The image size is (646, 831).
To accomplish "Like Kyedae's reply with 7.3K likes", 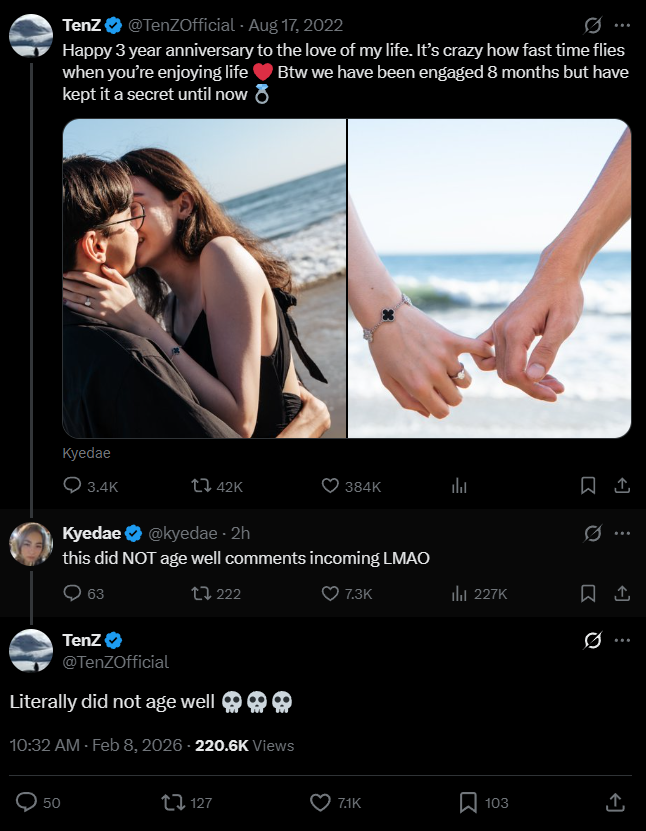I will pyautogui.click(x=331, y=593).
